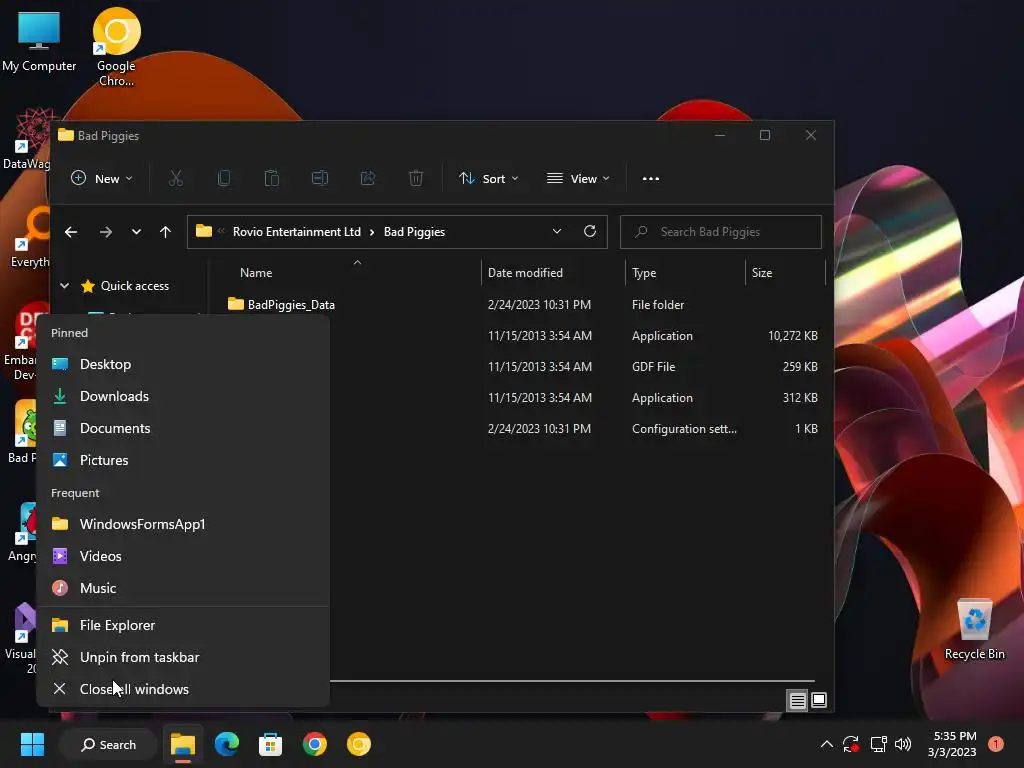The height and width of the screenshot is (768, 1024).
Task: Click the GDF File type cell
Action: [x=653, y=367]
